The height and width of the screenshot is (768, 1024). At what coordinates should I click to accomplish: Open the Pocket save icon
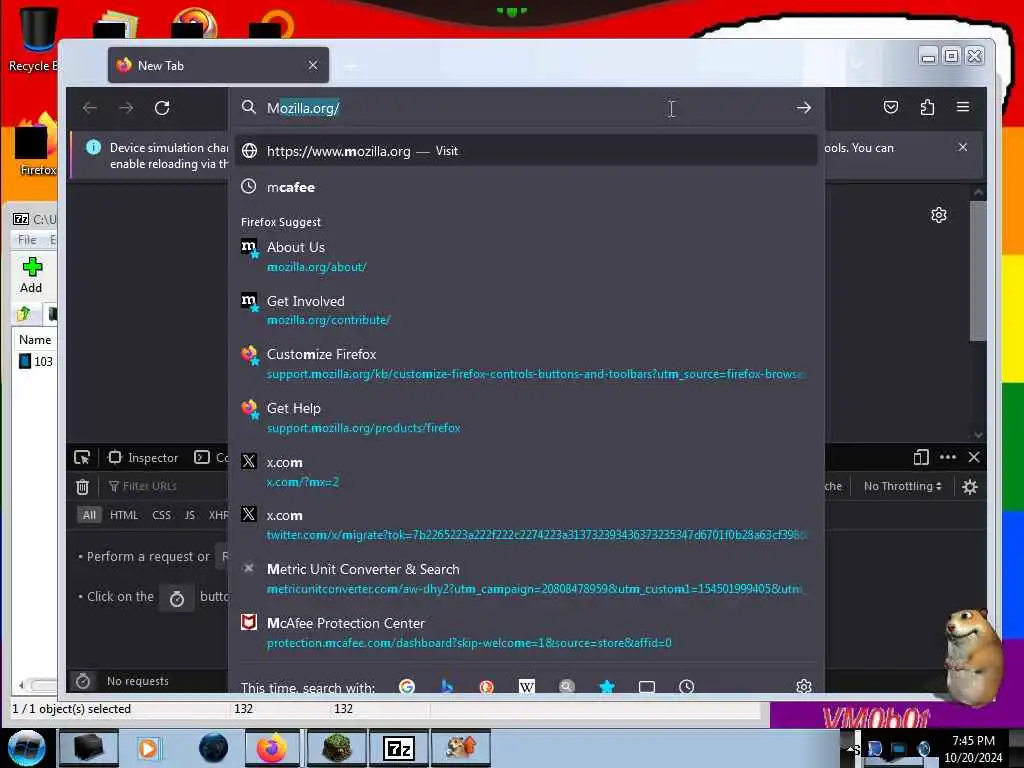pyautogui.click(x=890, y=107)
